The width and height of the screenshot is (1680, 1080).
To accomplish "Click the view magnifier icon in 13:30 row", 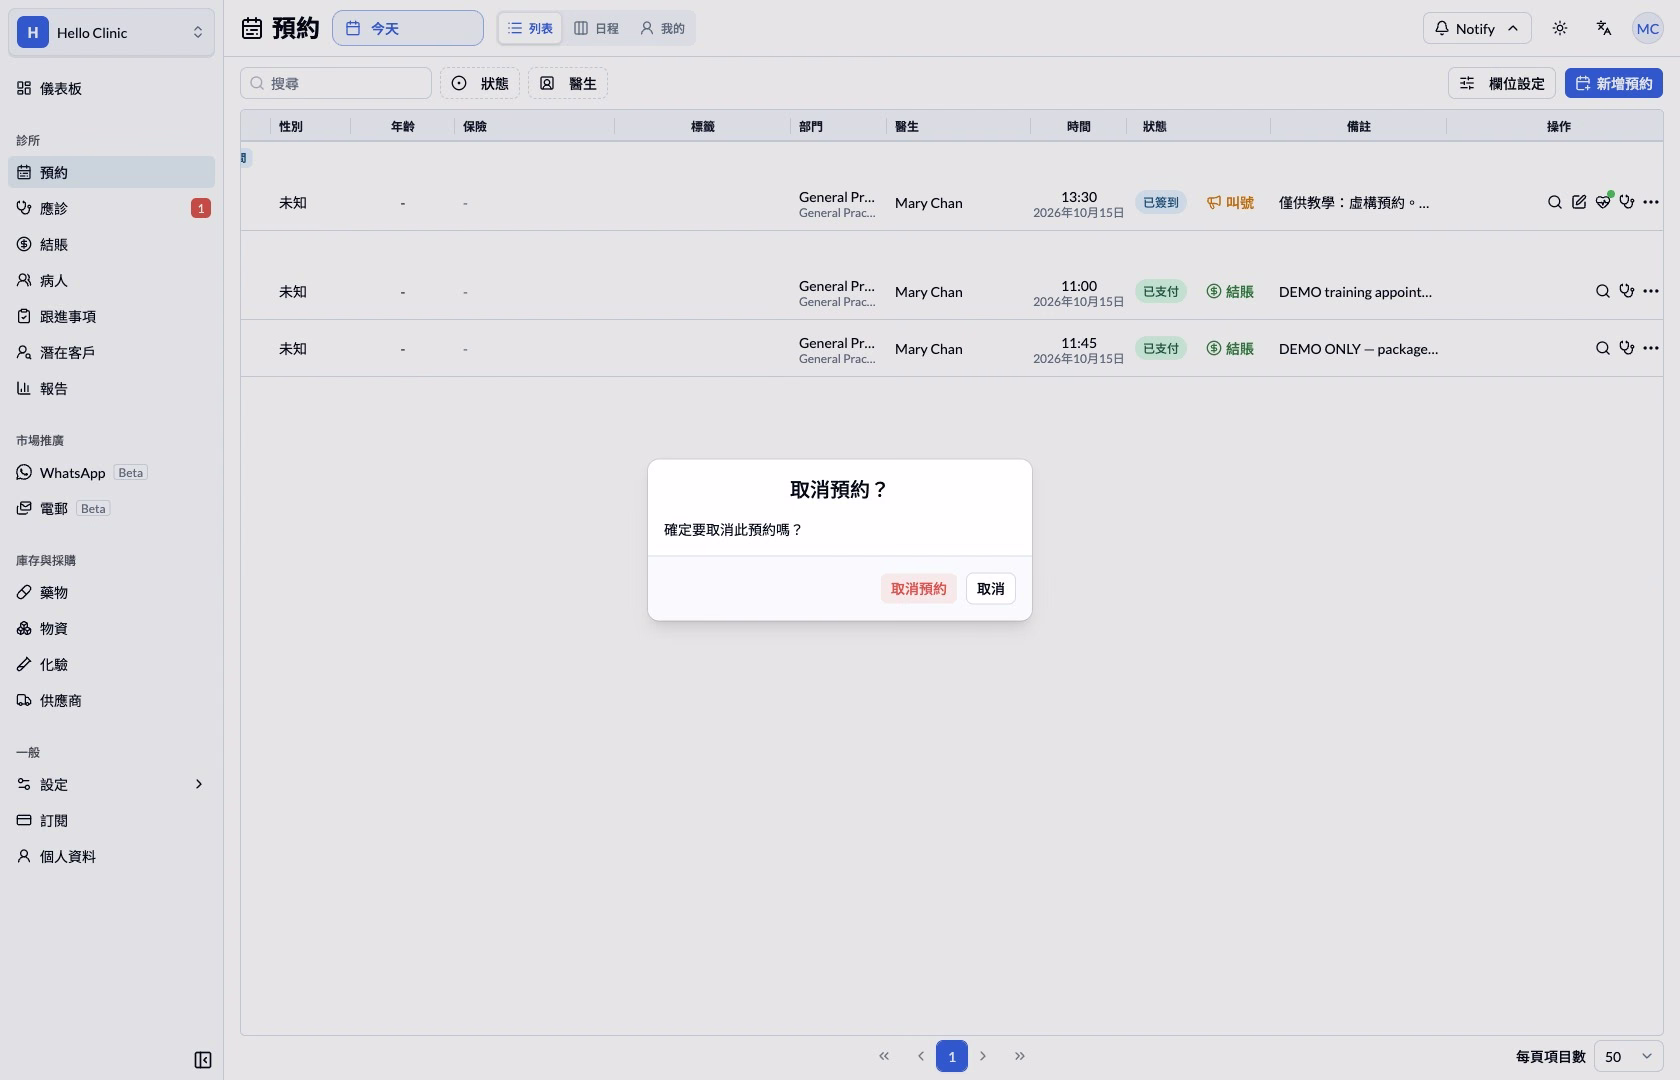I will [1555, 202].
